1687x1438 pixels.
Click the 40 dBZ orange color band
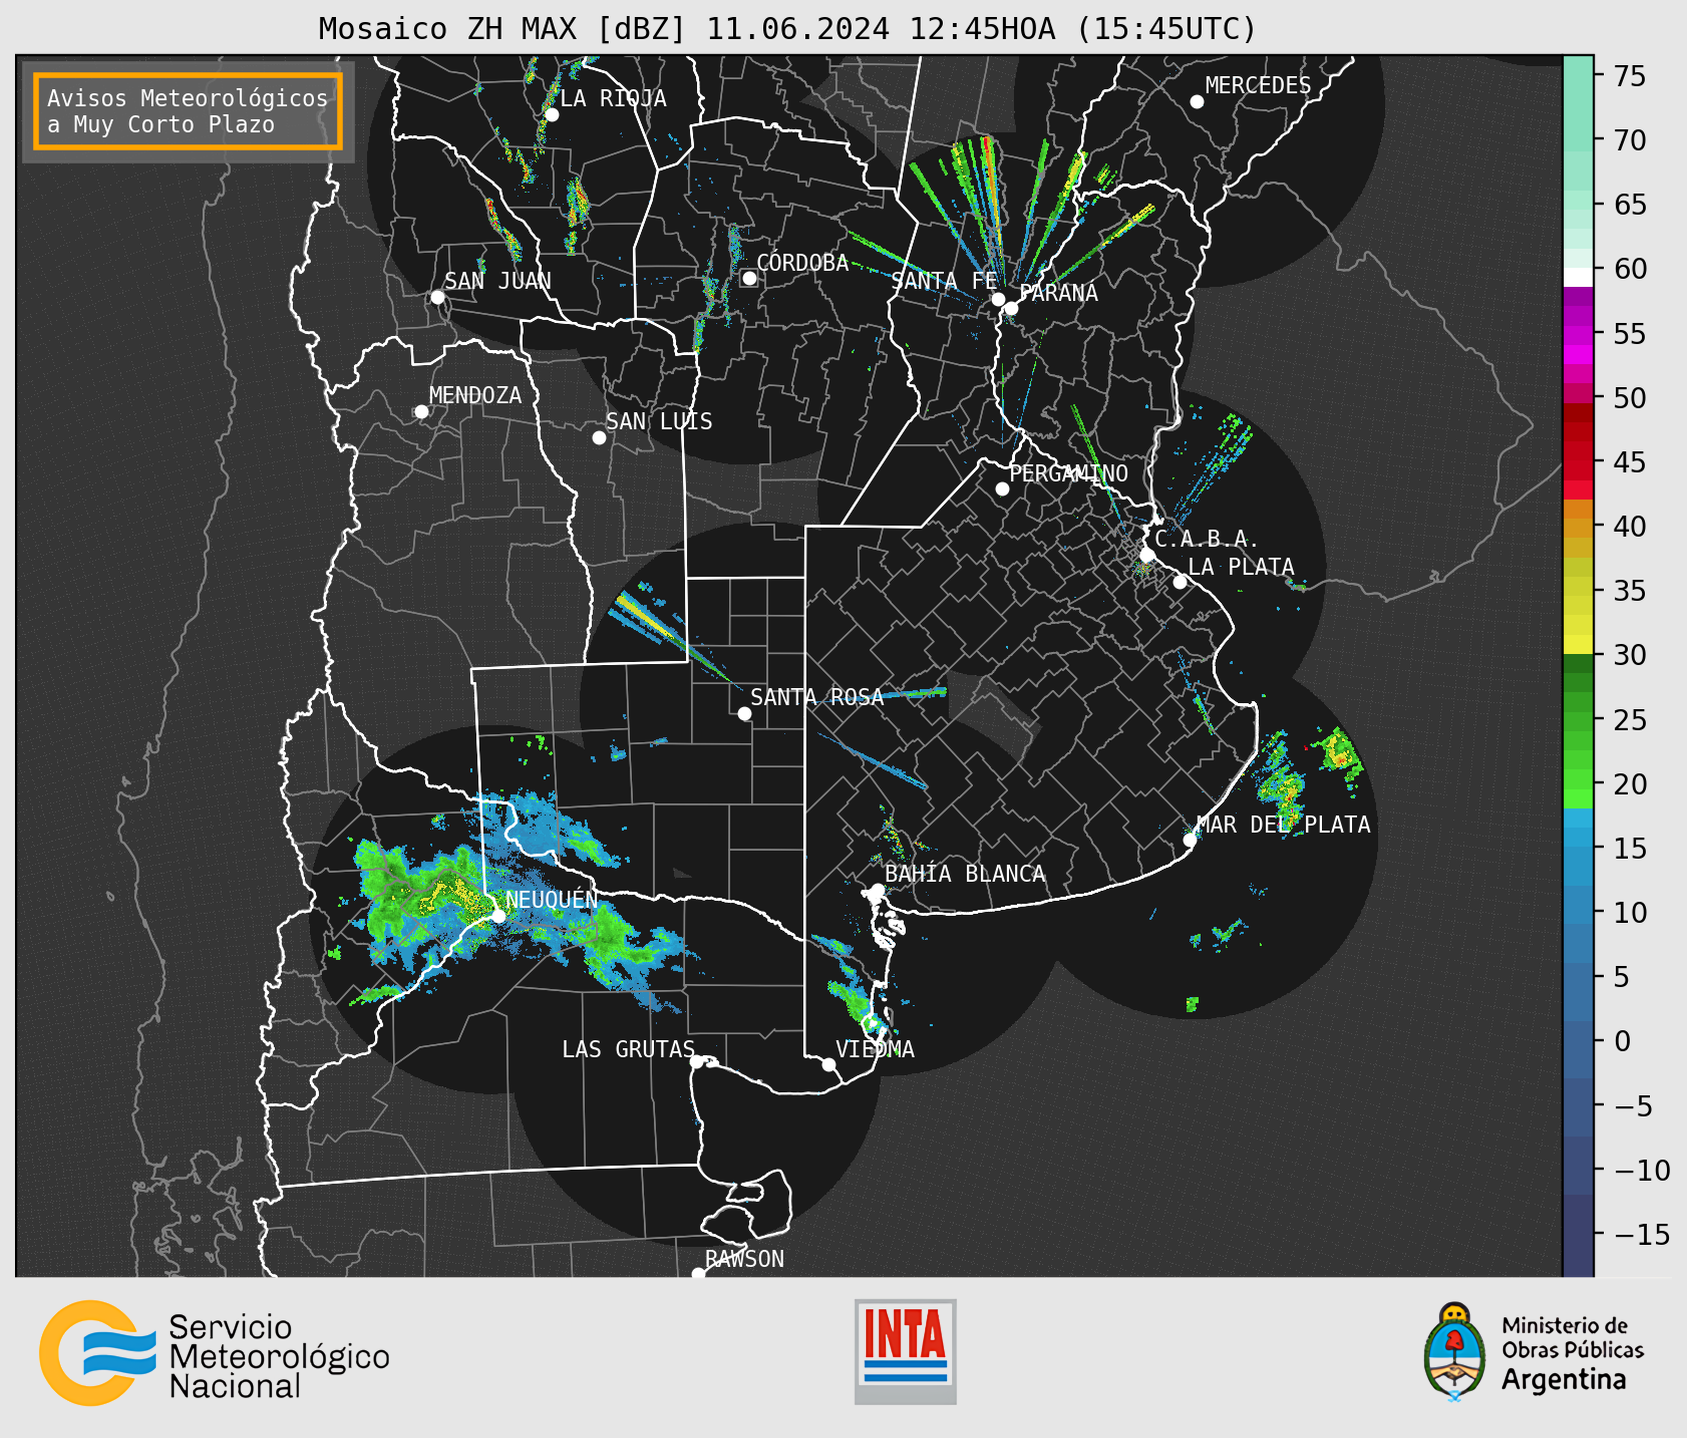tap(1578, 527)
